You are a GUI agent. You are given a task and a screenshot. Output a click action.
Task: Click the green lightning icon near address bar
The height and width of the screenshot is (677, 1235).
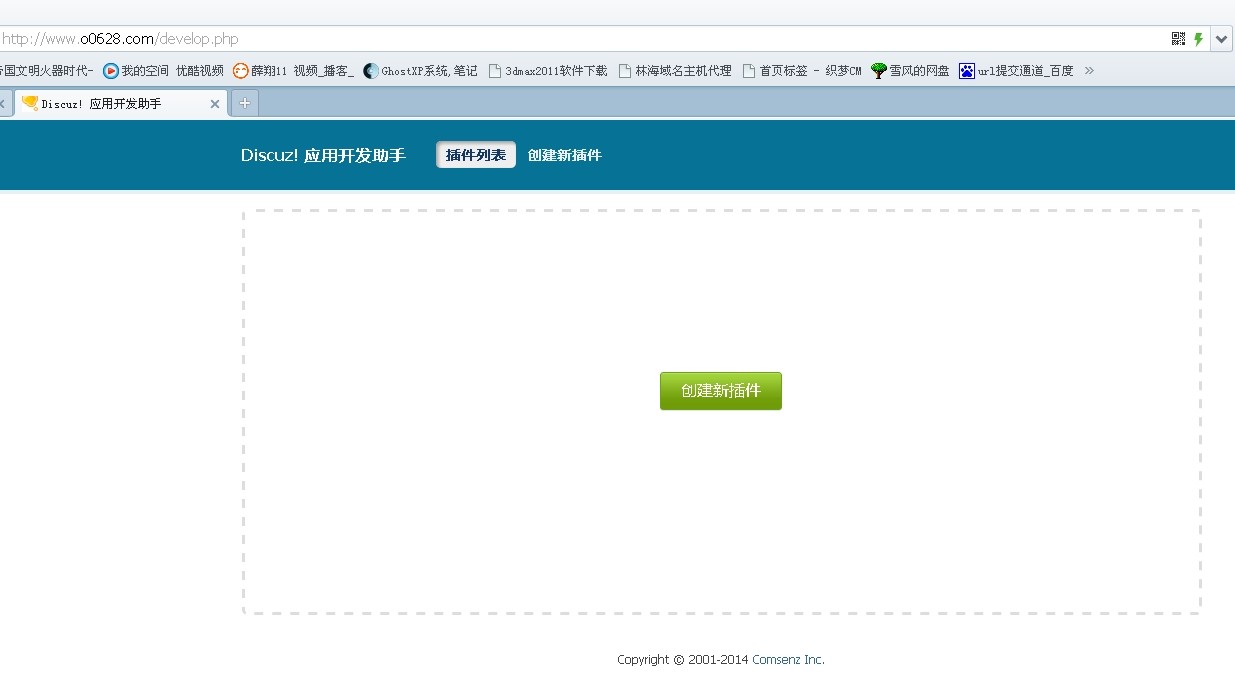click(x=1197, y=38)
